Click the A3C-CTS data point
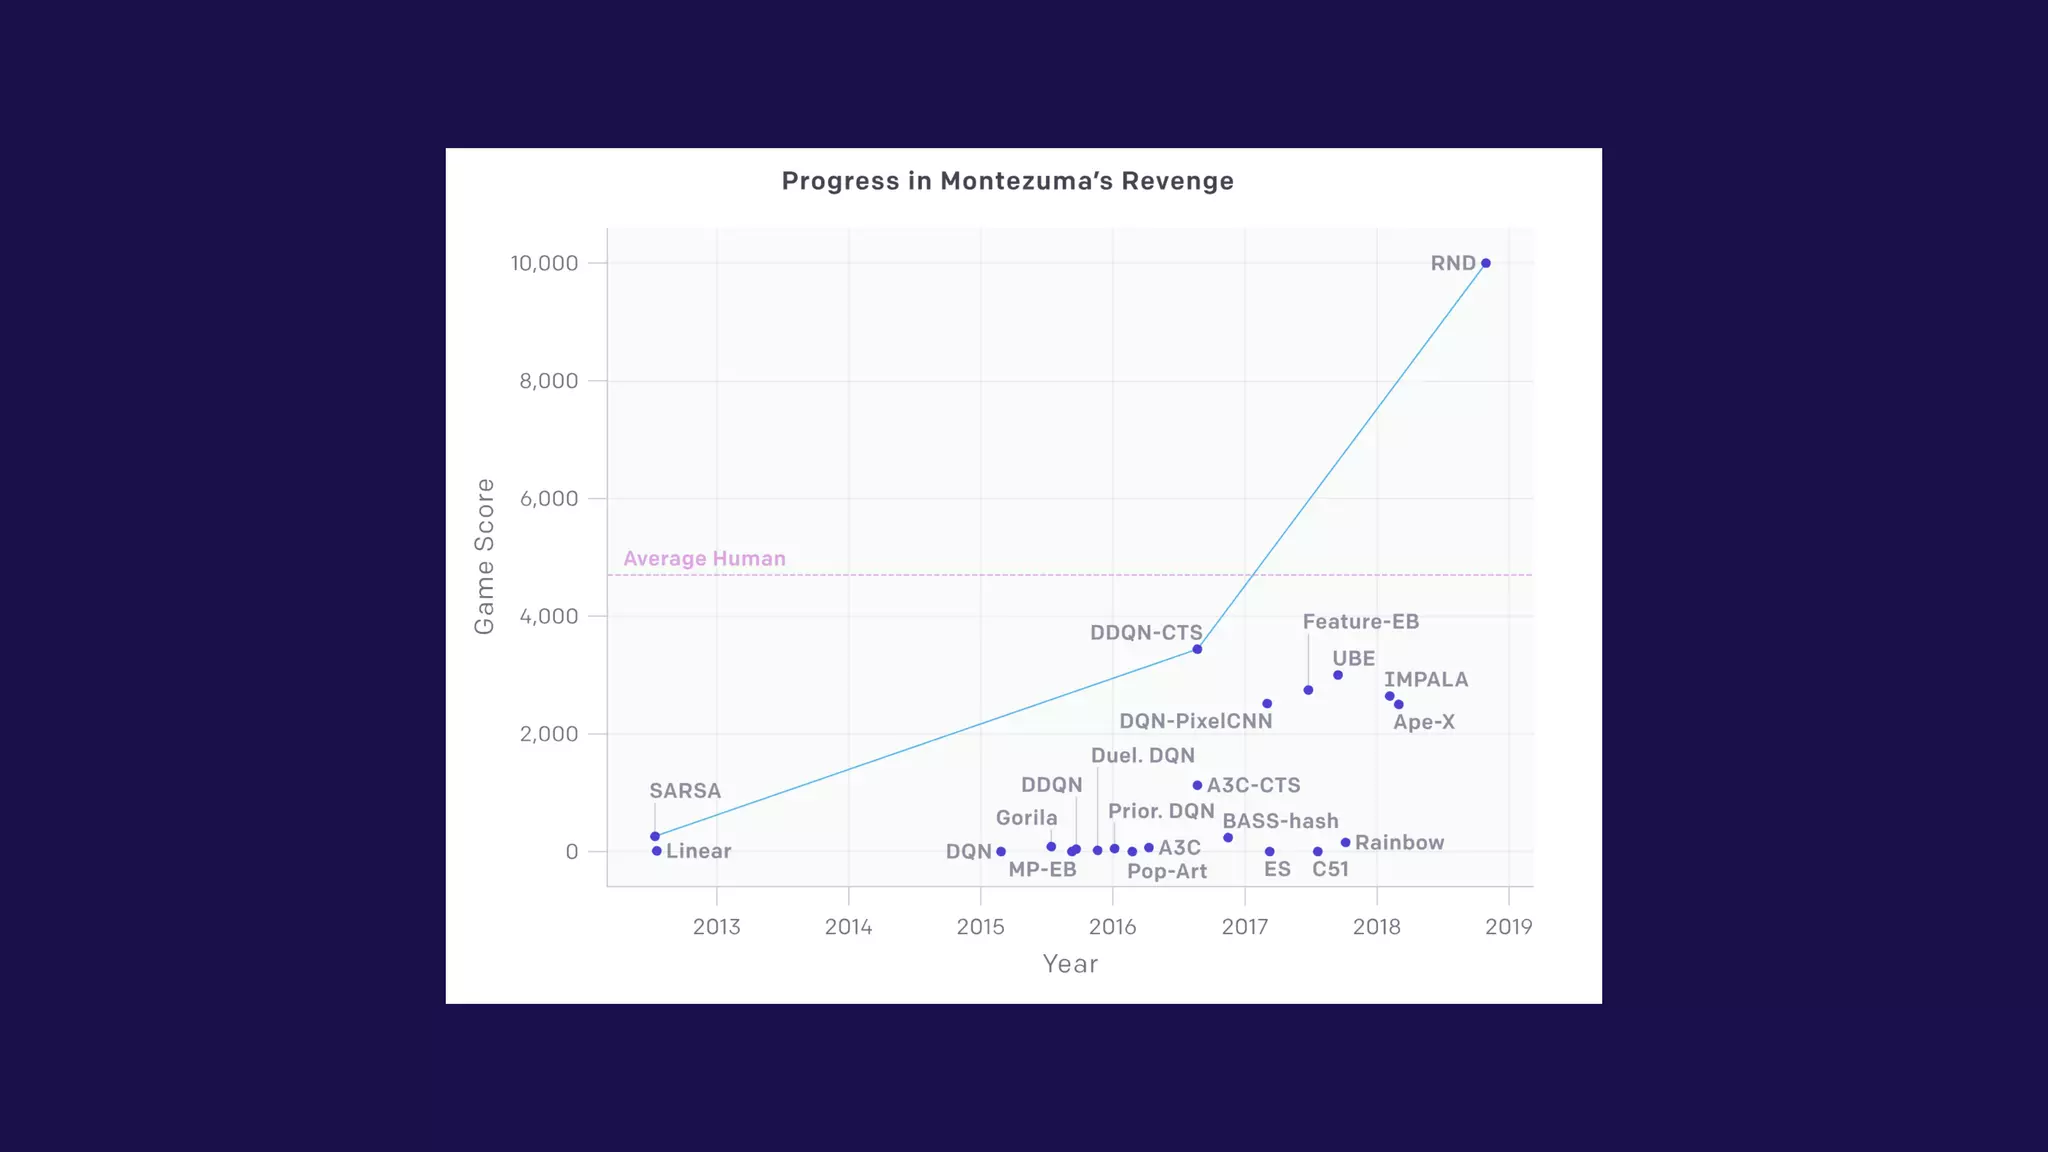2048x1152 pixels. (x=1197, y=785)
